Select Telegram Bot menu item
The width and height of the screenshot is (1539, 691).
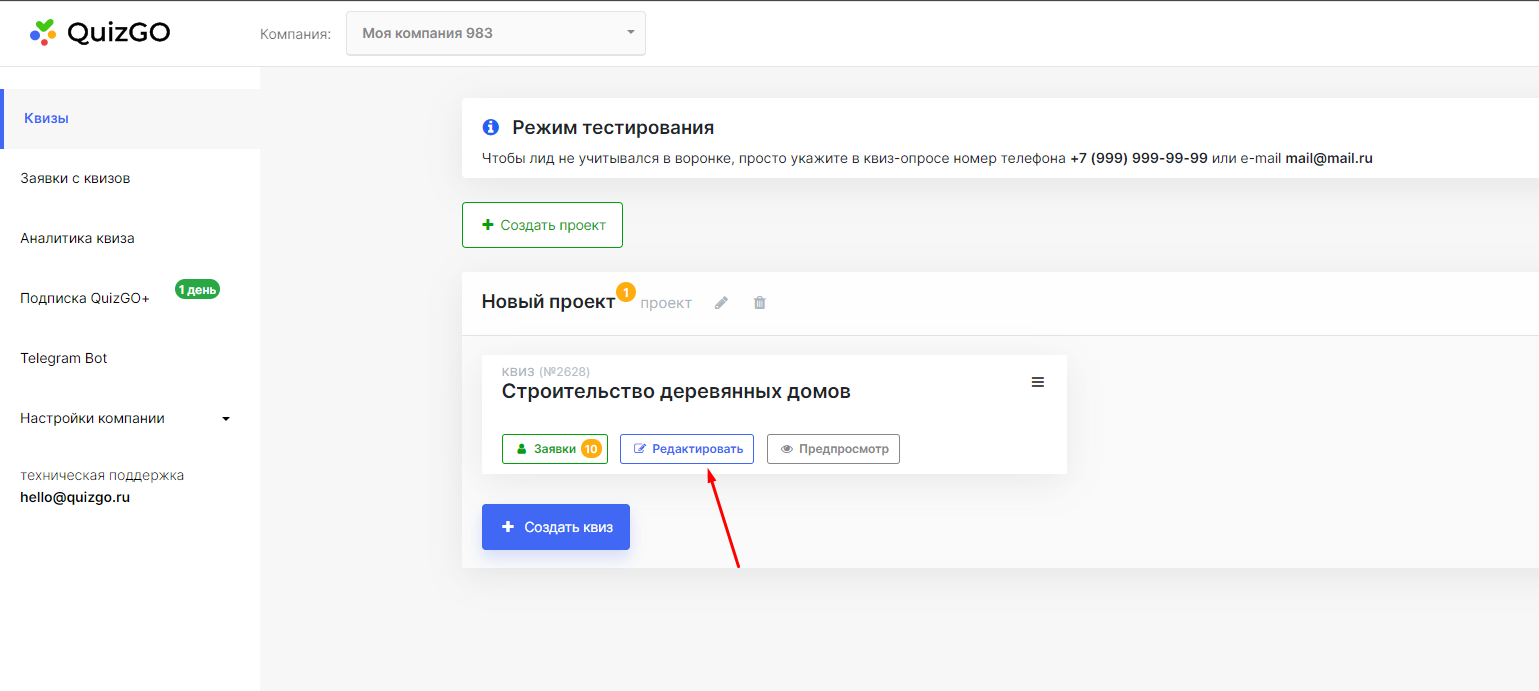pyautogui.click(x=64, y=358)
